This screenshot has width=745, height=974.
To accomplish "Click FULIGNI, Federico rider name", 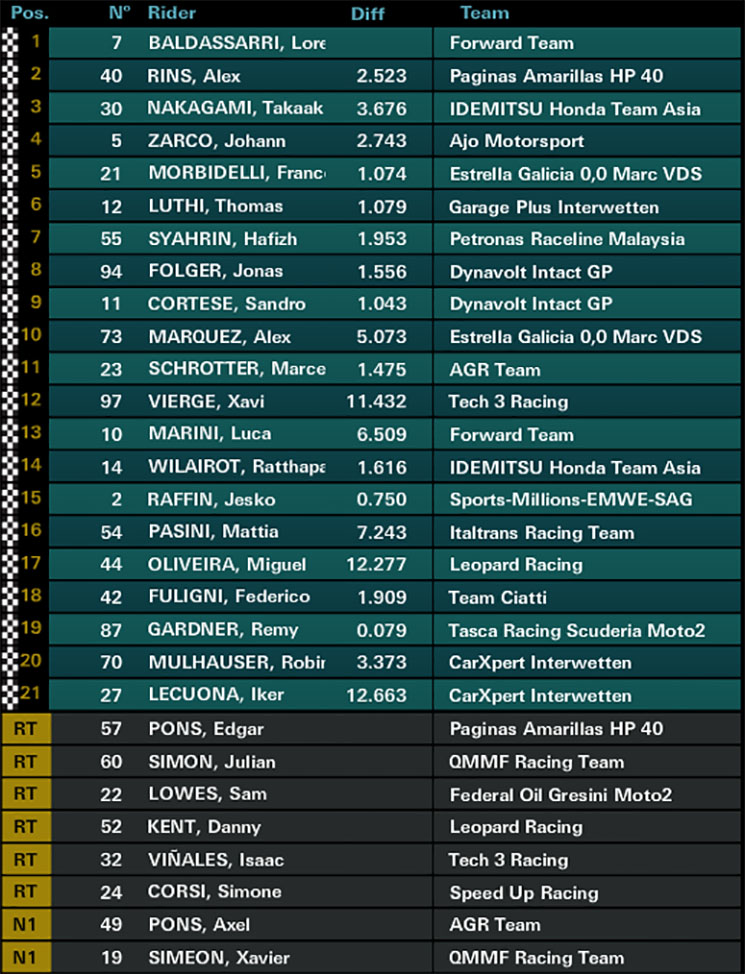I will click(229, 597).
